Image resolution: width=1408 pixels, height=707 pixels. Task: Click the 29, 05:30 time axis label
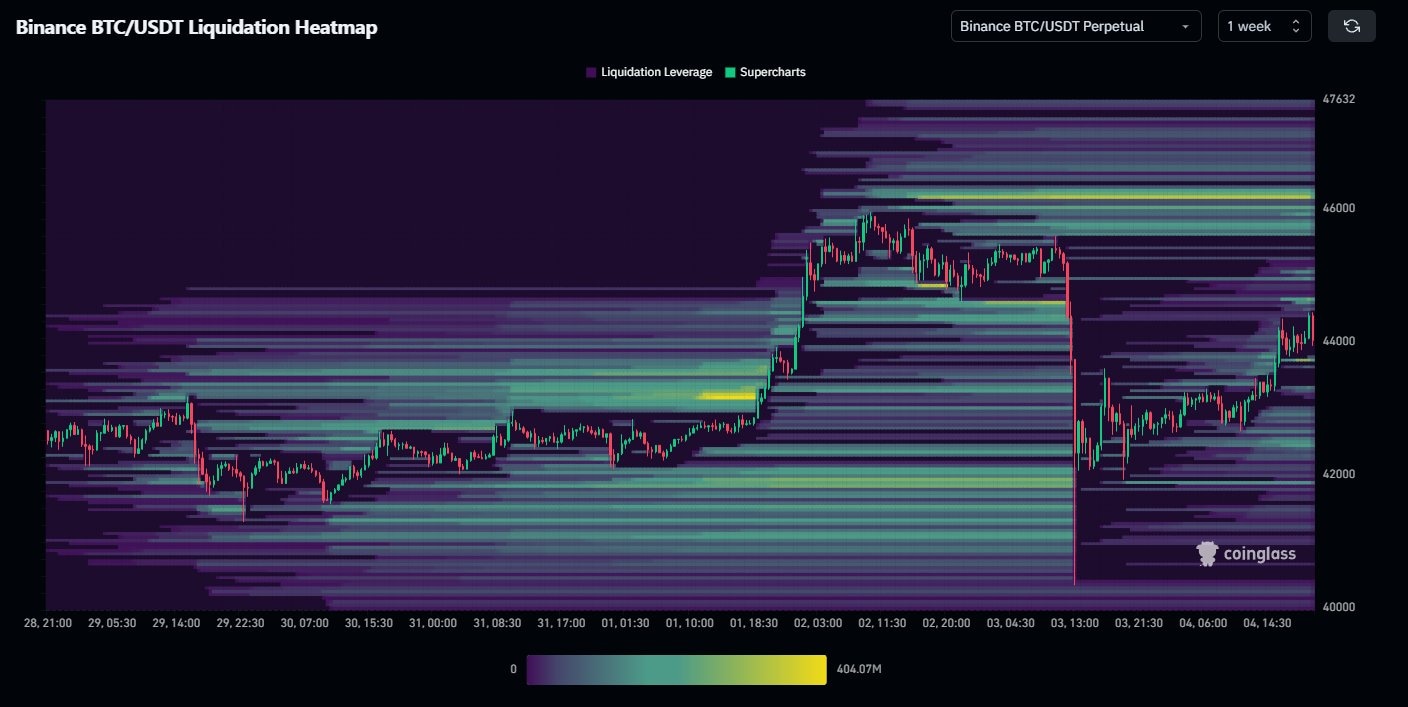pyautogui.click(x=111, y=623)
